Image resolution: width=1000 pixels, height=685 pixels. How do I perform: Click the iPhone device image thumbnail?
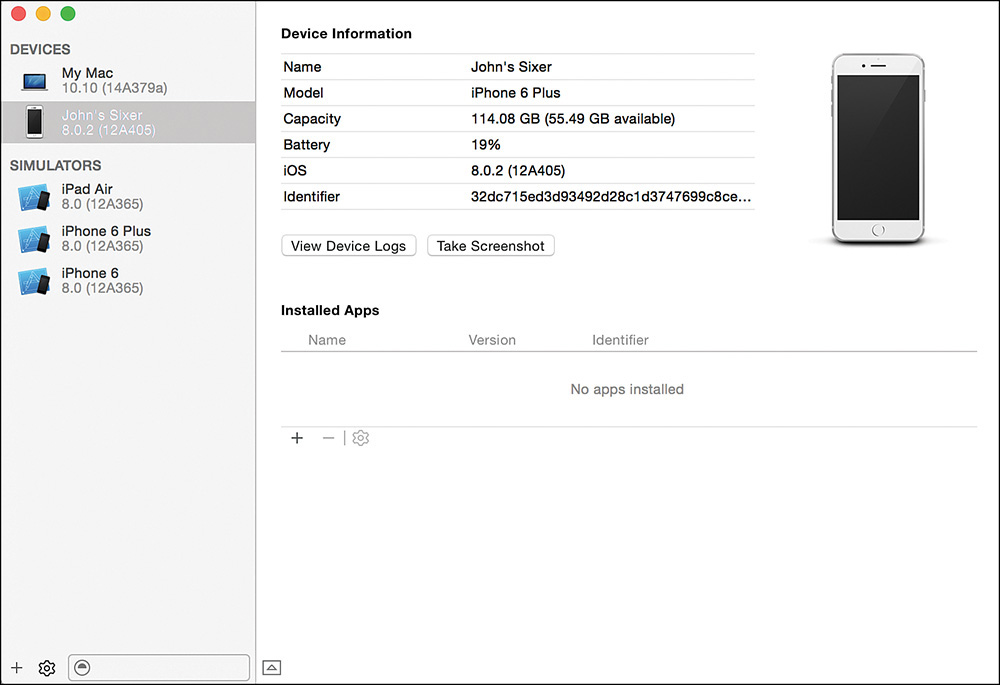coord(878,149)
